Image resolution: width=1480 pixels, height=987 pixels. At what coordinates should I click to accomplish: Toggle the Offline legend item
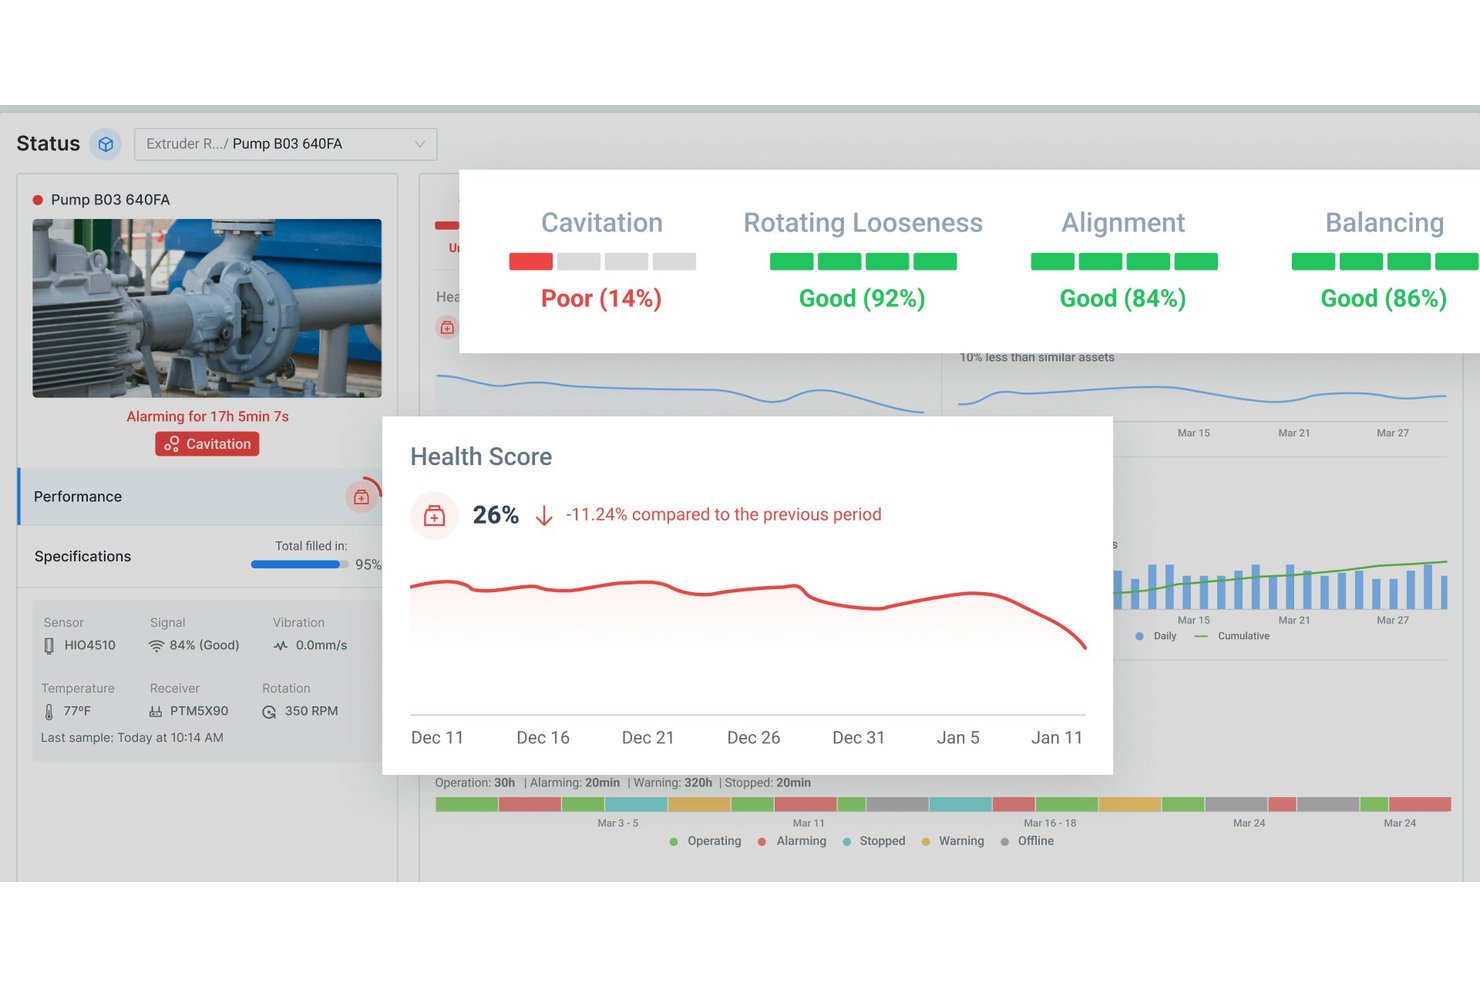coord(1027,841)
